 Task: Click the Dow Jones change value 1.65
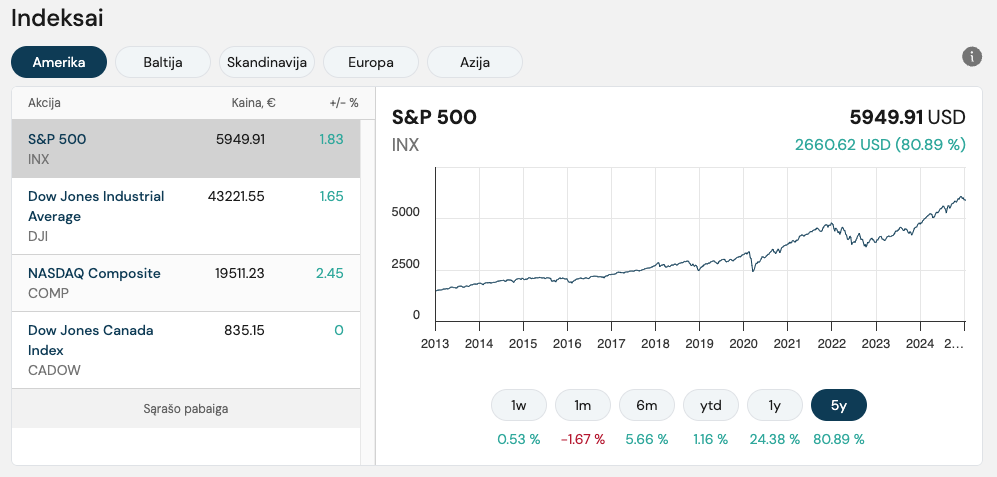(x=331, y=197)
